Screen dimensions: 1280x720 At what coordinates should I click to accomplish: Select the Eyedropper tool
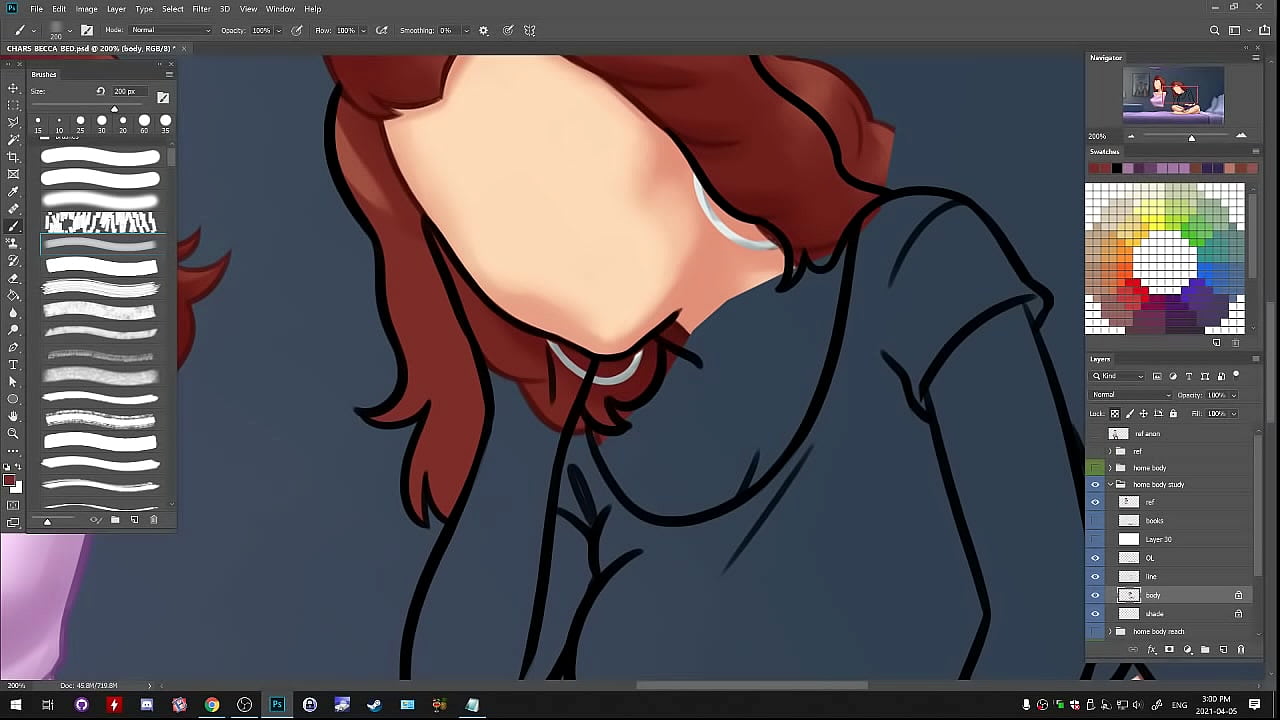point(13,191)
